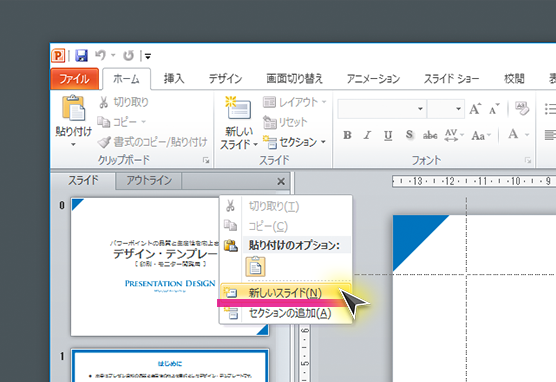Choose 新しいスライド(N) in context menu

[286, 293]
